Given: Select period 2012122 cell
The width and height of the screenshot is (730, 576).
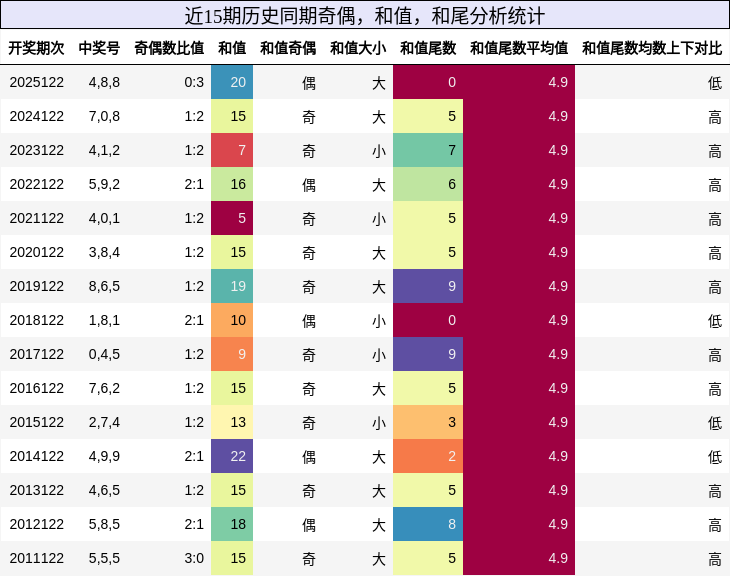Looking at the screenshot, I should (36, 524).
